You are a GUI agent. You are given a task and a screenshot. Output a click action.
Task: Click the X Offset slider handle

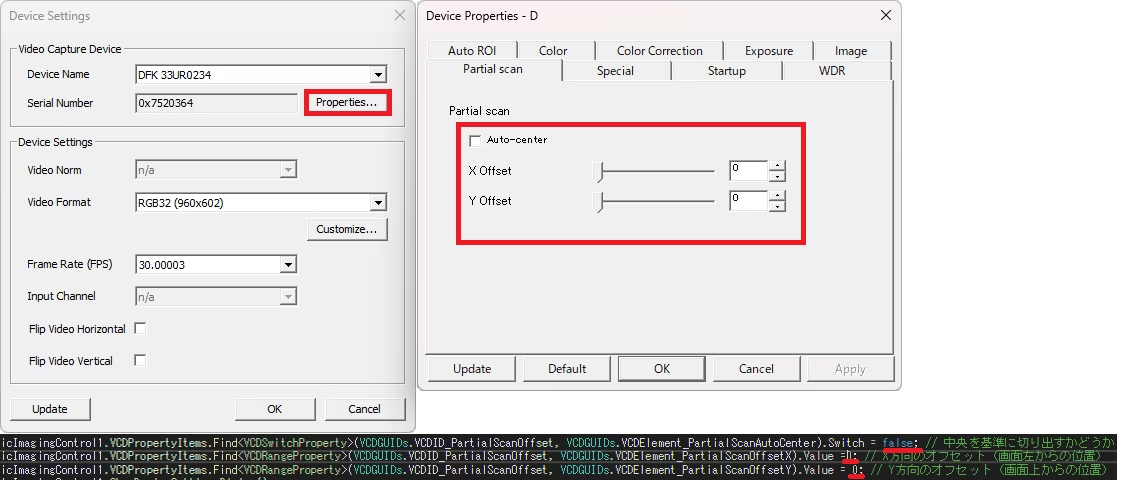[x=599, y=172]
